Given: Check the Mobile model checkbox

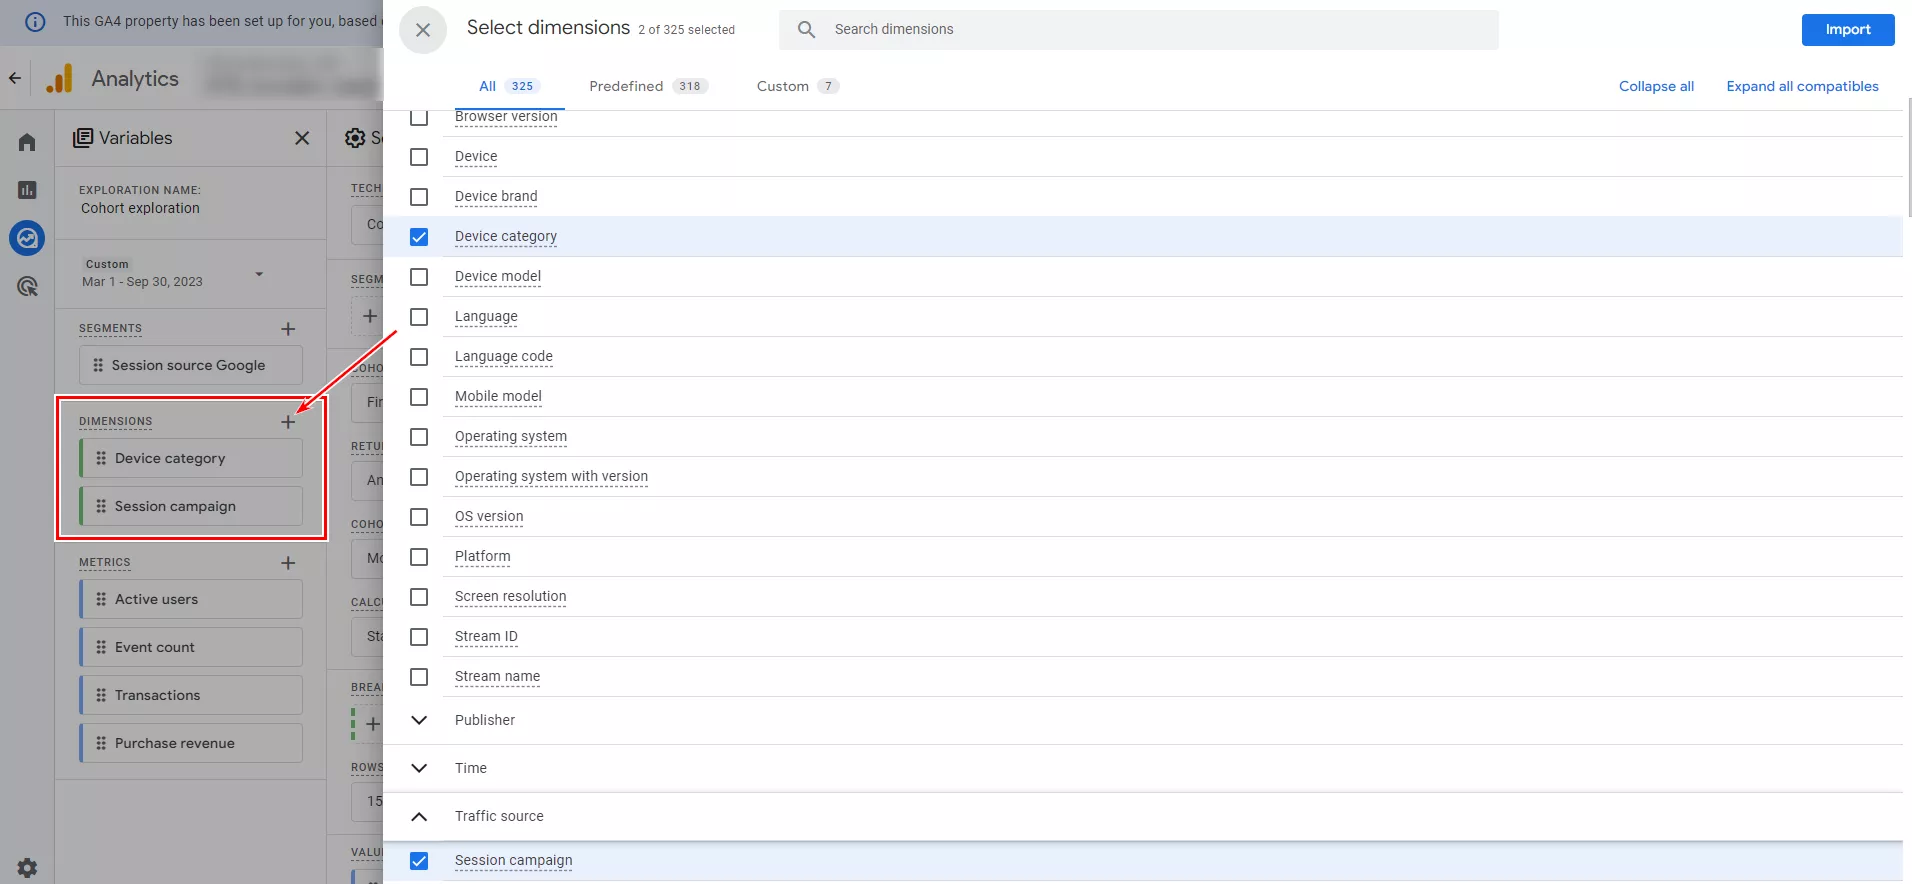Looking at the screenshot, I should click(x=419, y=397).
